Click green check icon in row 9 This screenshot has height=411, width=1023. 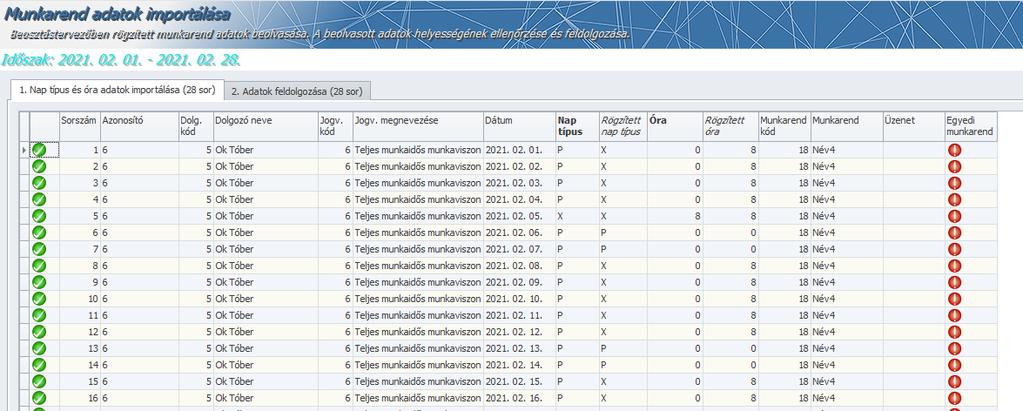(39, 282)
